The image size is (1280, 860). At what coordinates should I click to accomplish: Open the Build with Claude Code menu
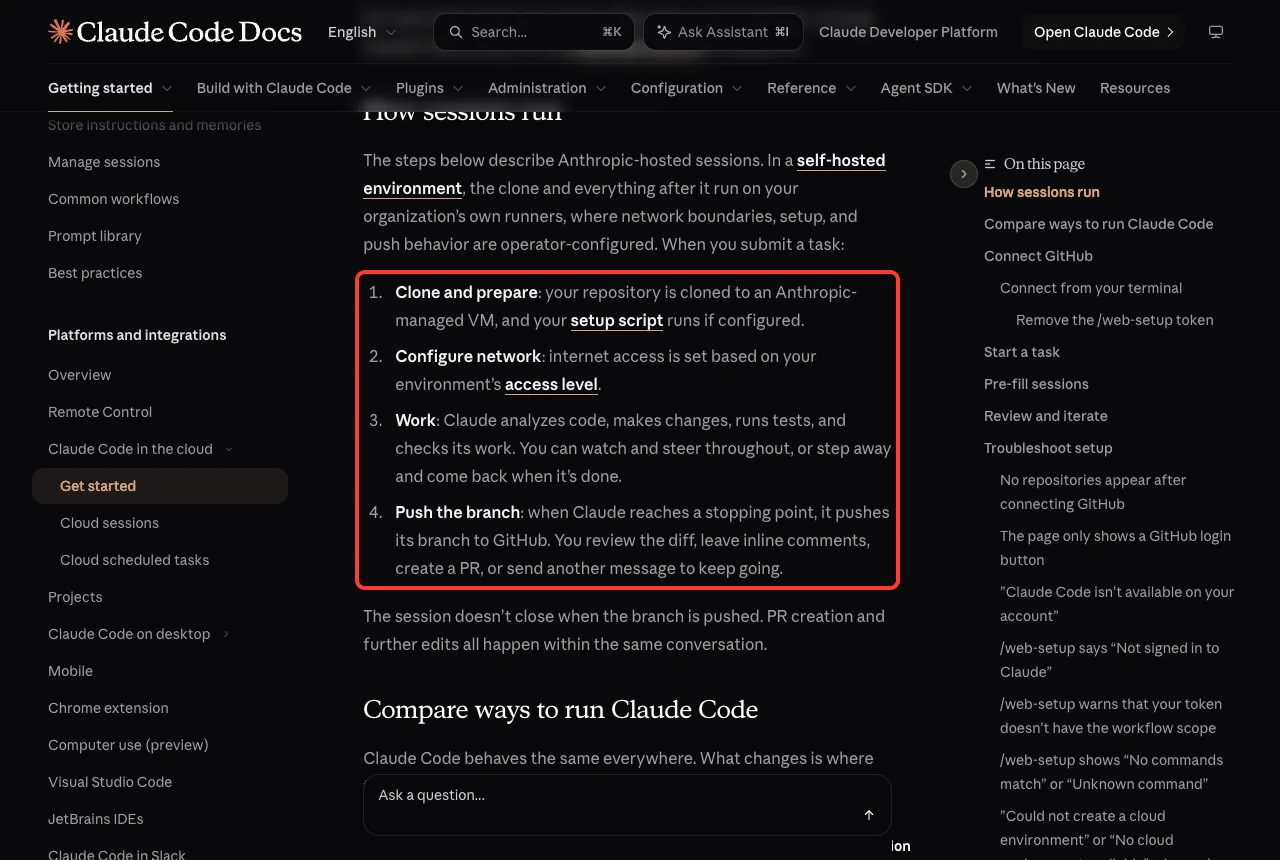[x=284, y=88]
